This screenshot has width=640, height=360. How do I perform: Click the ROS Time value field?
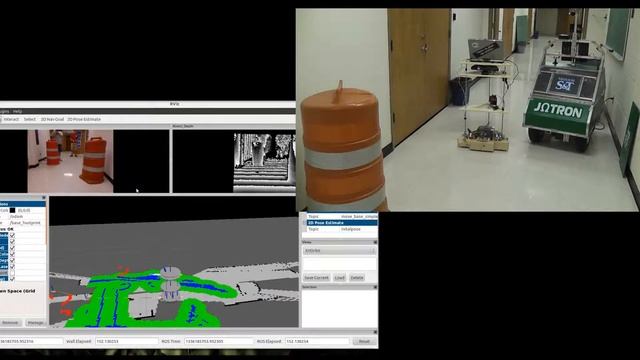218,341
